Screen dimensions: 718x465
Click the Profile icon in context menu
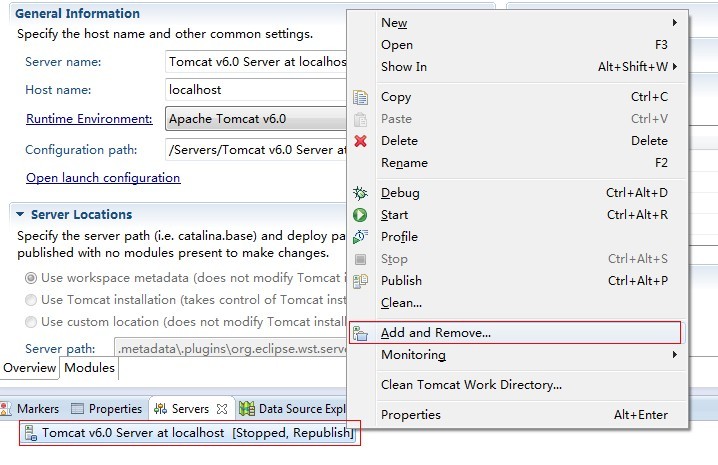point(360,237)
